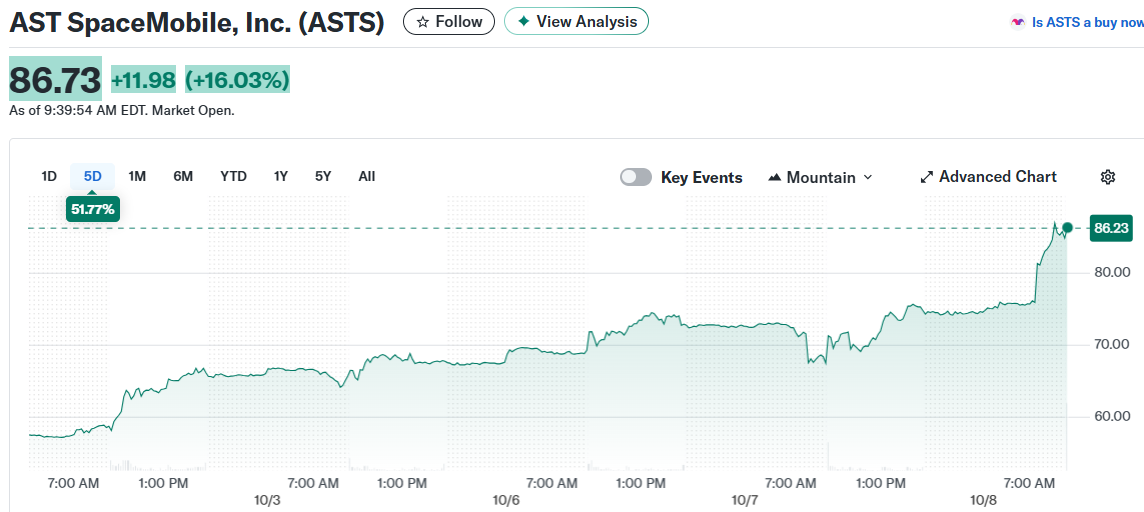Viewport: 1144px width, 512px height.
Task: Click the current price dot on chart line
Action: click(x=1068, y=228)
